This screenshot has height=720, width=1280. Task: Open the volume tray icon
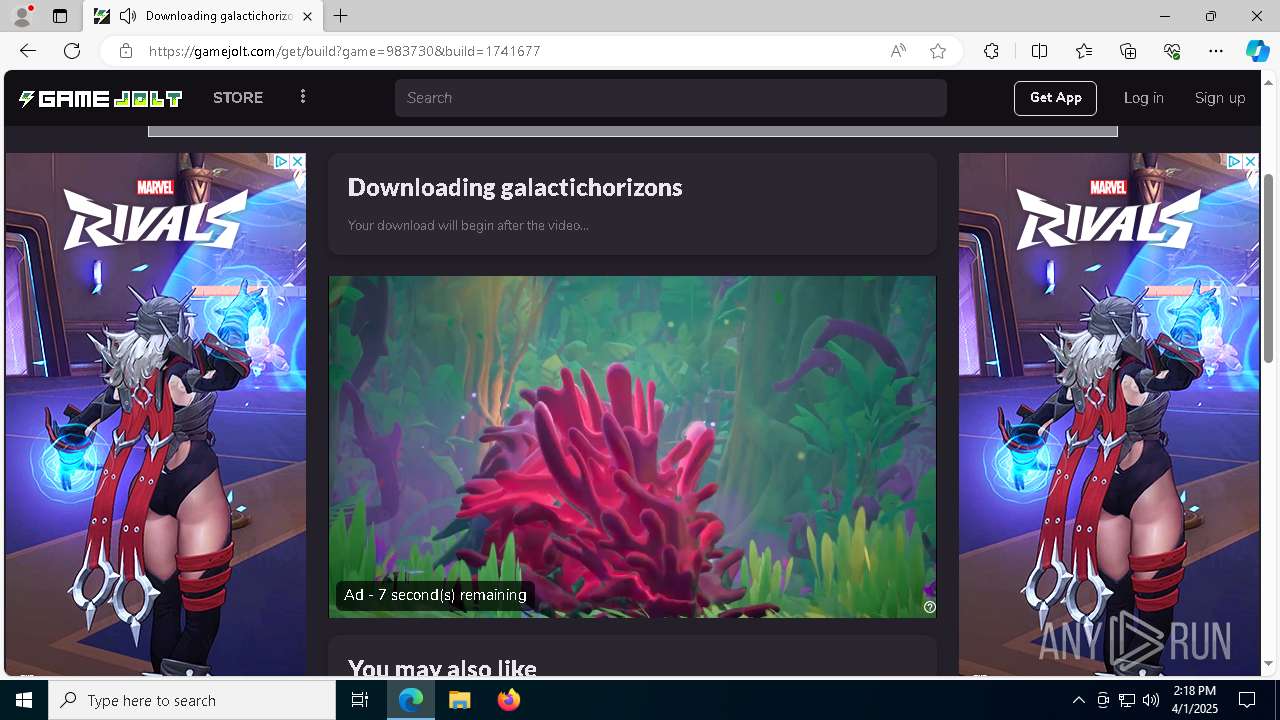click(x=1151, y=700)
